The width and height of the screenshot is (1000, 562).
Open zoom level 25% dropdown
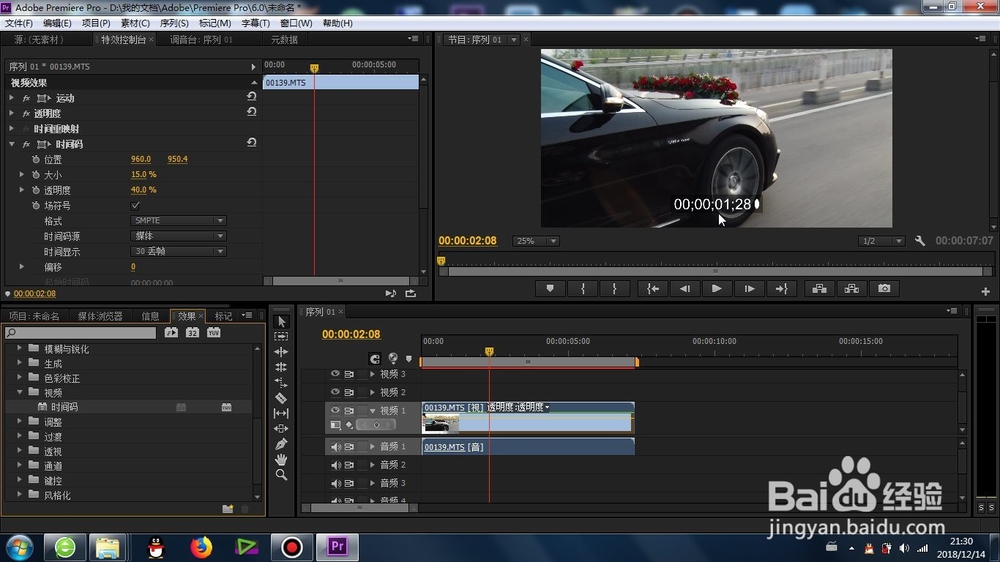coord(536,241)
